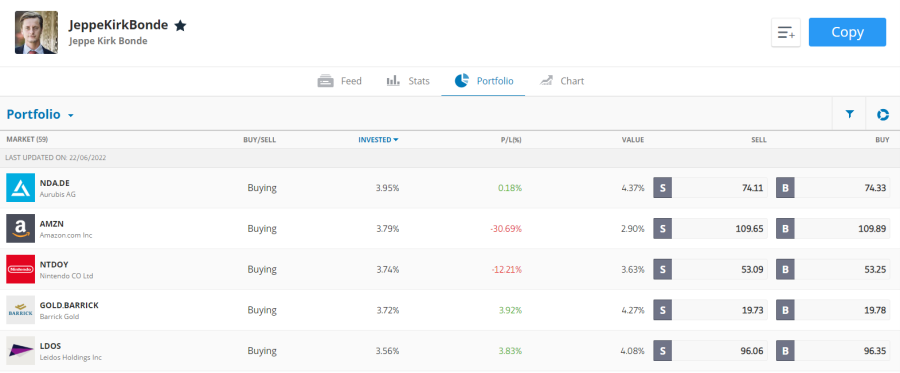Open the Amazon.com Inc logo icon
This screenshot has width=900, height=373.
(x=21, y=228)
